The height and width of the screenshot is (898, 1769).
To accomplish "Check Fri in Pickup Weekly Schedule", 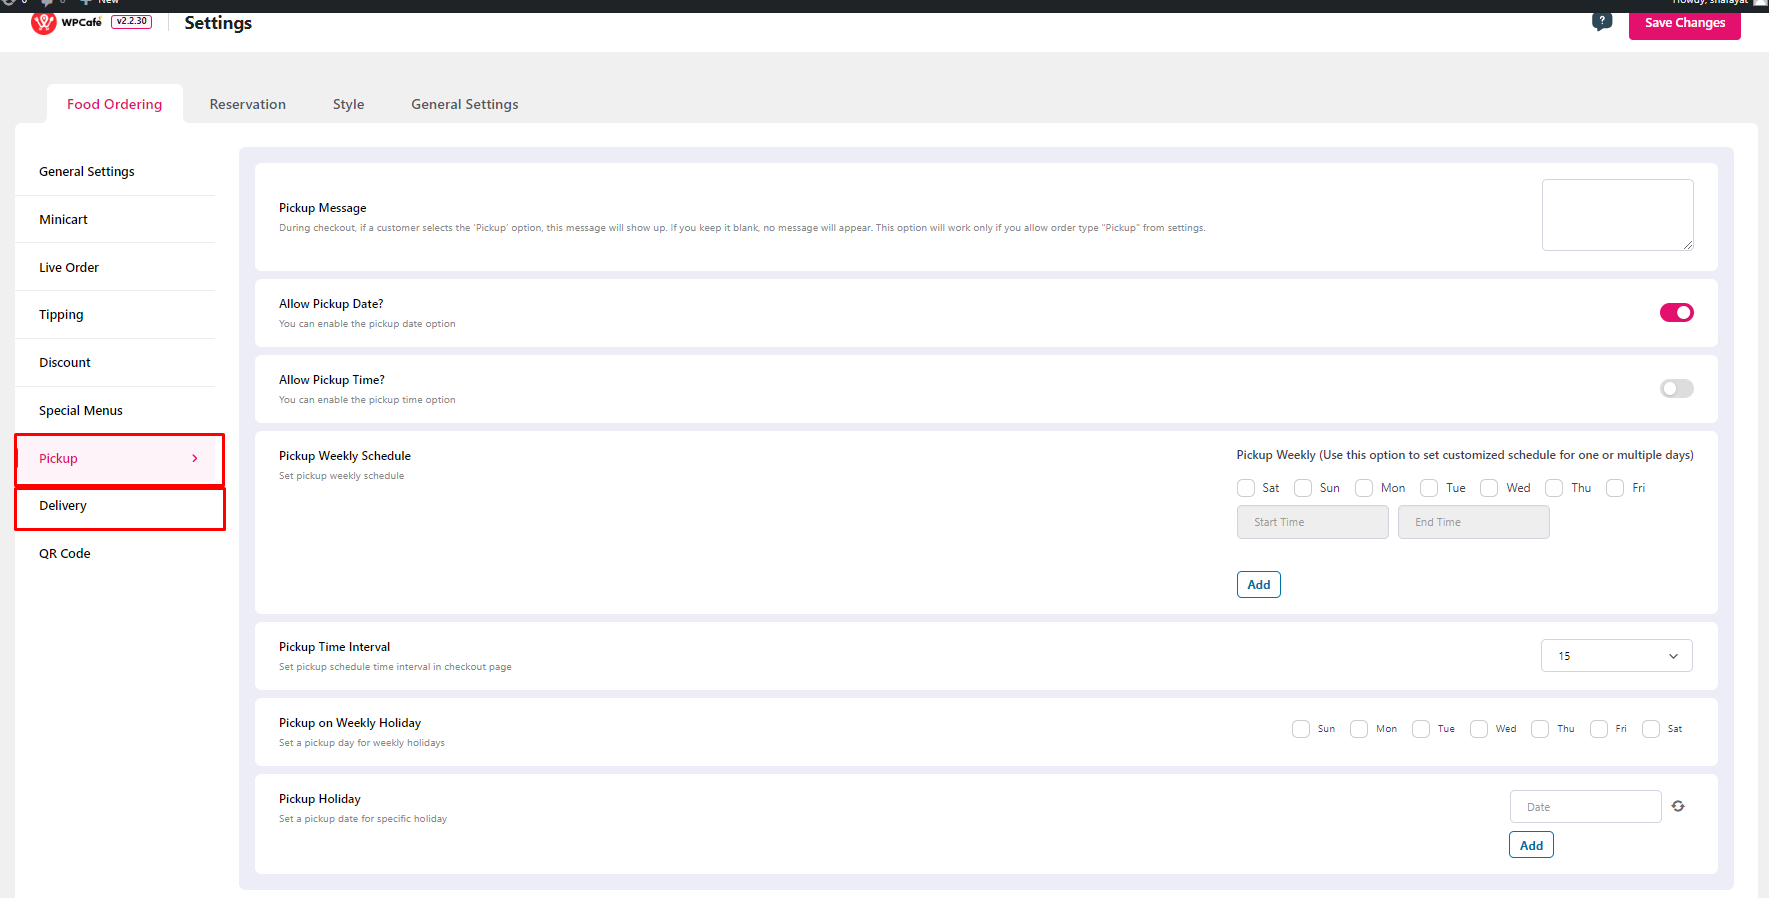I will tap(1615, 488).
